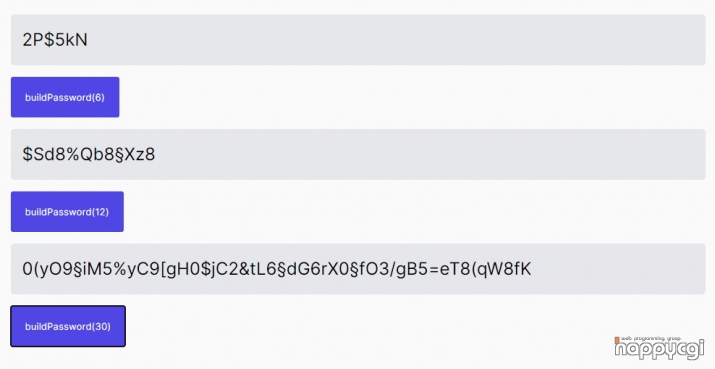Activate the button with the dark focus outline
This screenshot has width=715, height=369.
pyautogui.click(x=68, y=326)
